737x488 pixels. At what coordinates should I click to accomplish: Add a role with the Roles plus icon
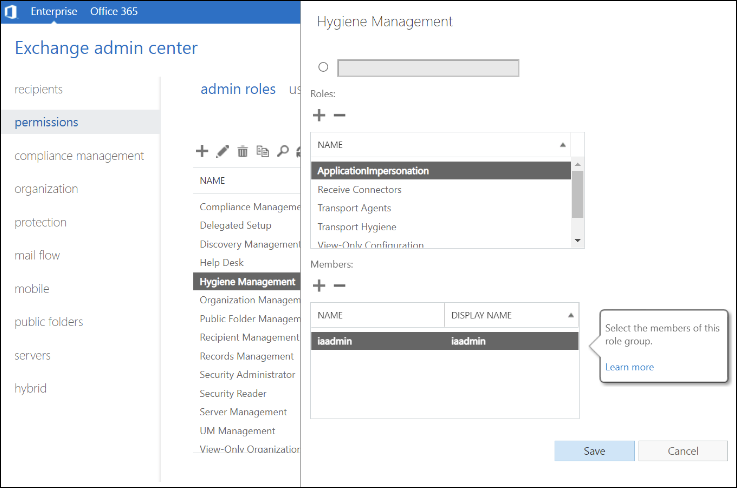pyautogui.click(x=319, y=115)
